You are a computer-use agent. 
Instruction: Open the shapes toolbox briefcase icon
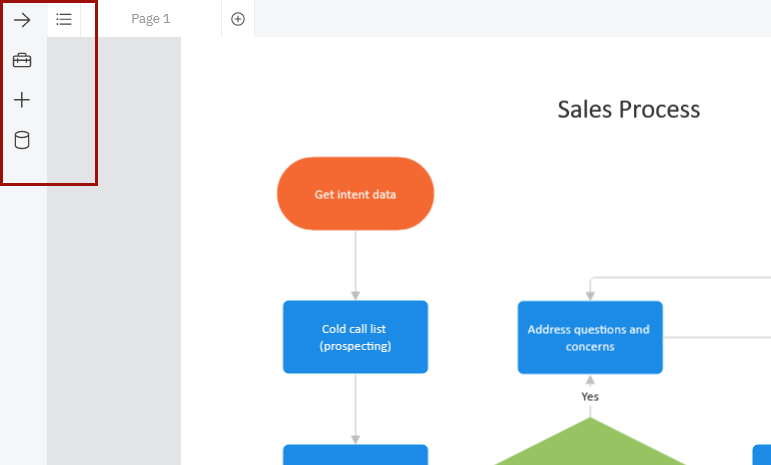[22, 60]
